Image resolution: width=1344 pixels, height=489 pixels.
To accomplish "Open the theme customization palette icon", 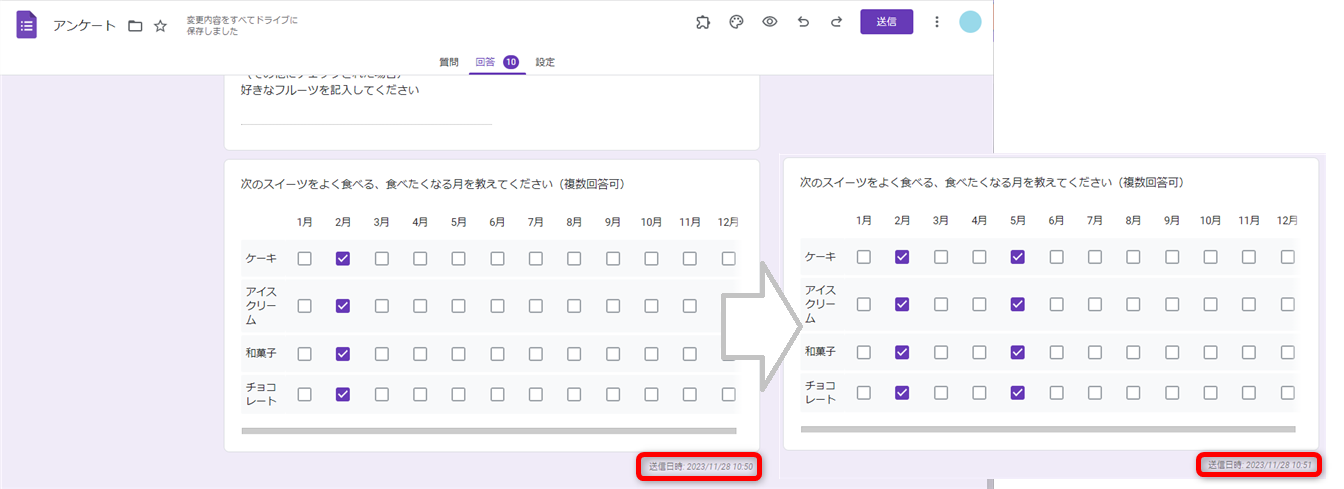I will tap(736, 22).
